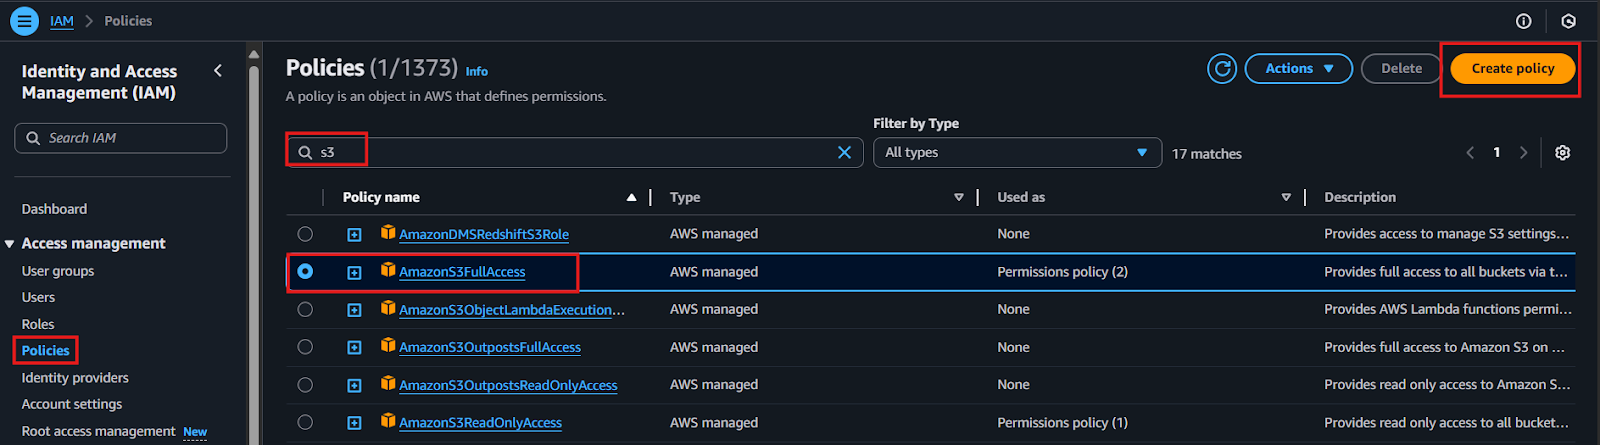
Task: Expand AmazonS3ReadOnlyAccess row details
Action: (354, 423)
